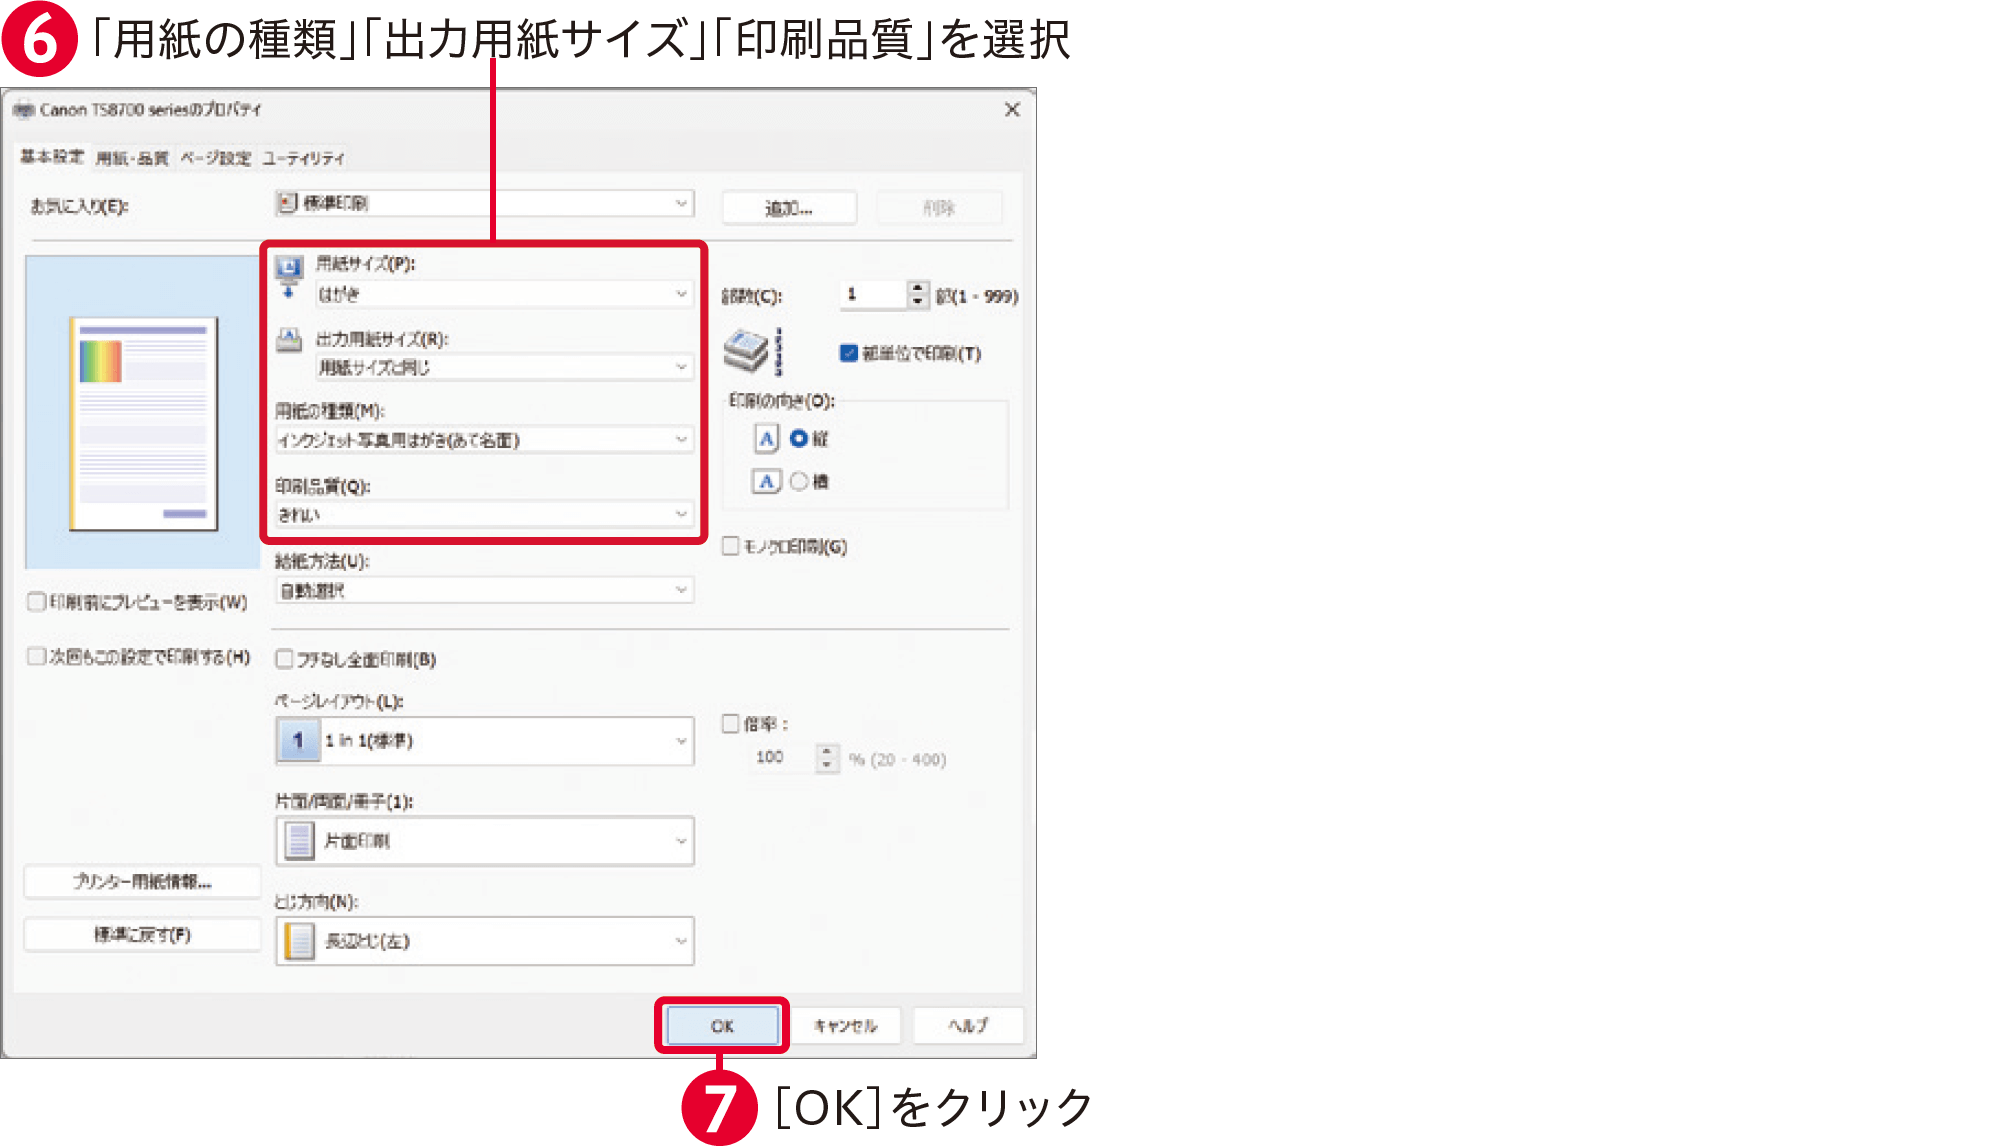
Task: Switch to the ページ設定 tab
Action: tap(216, 158)
